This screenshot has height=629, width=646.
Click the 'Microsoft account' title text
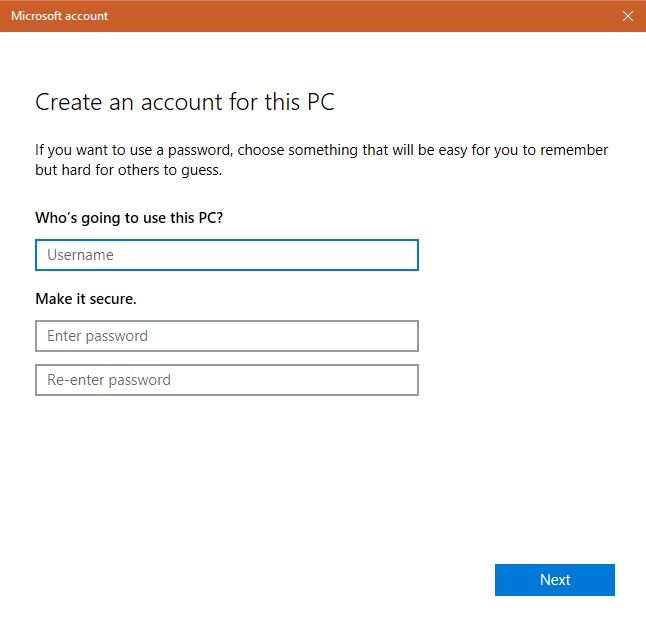point(59,16)
